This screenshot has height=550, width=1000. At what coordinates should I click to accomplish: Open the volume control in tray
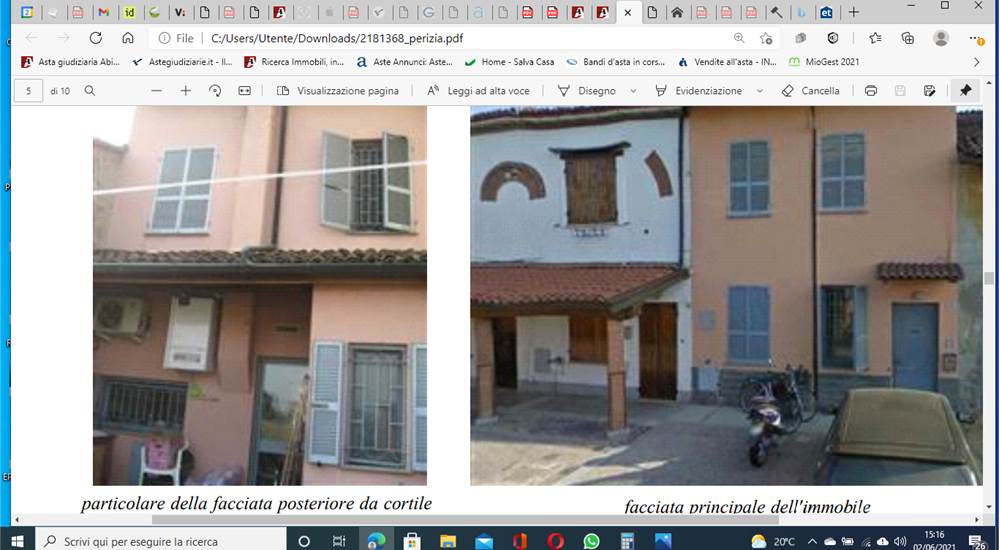(901, 542)
